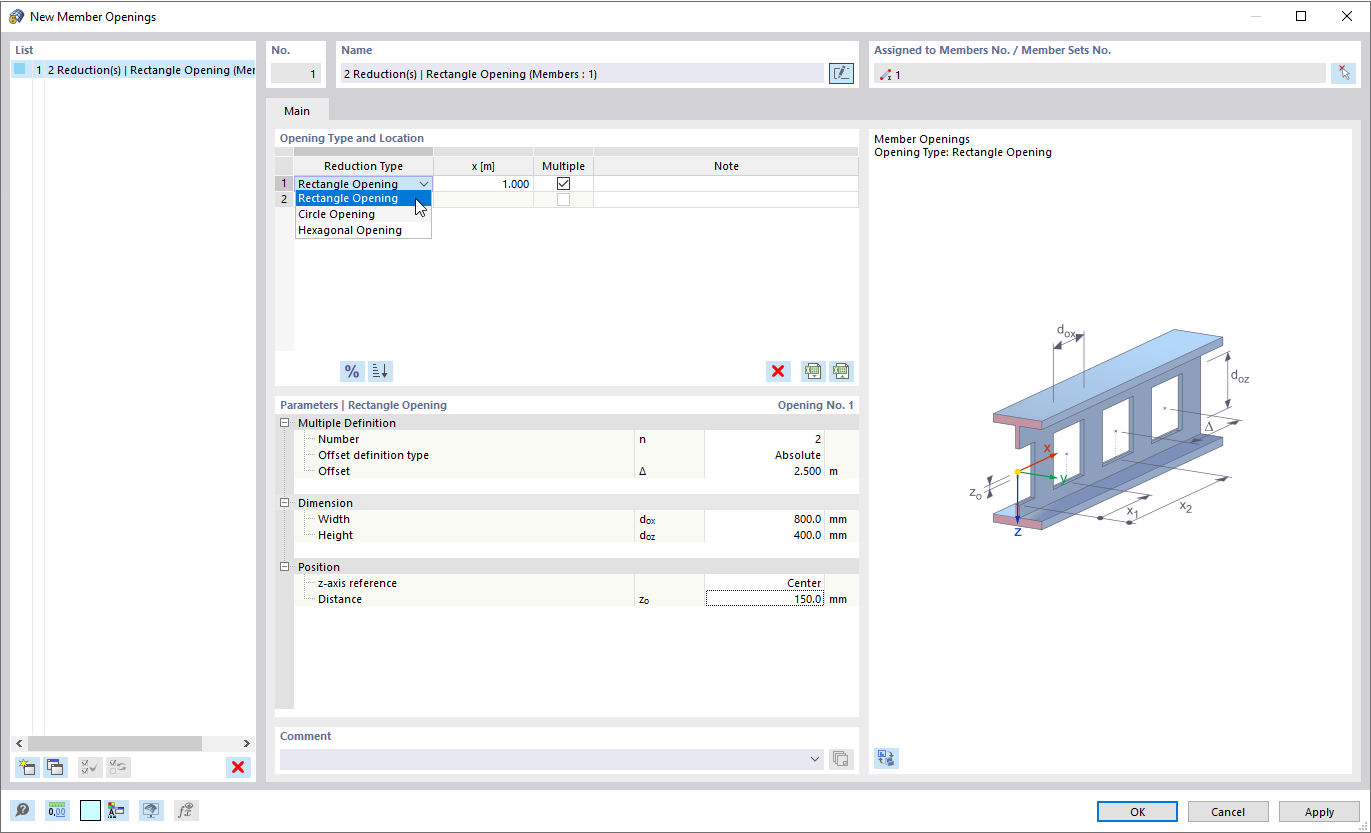Click the duplicate list item icon
This screenshot has height=833, width=1371.
click(55, 767)
